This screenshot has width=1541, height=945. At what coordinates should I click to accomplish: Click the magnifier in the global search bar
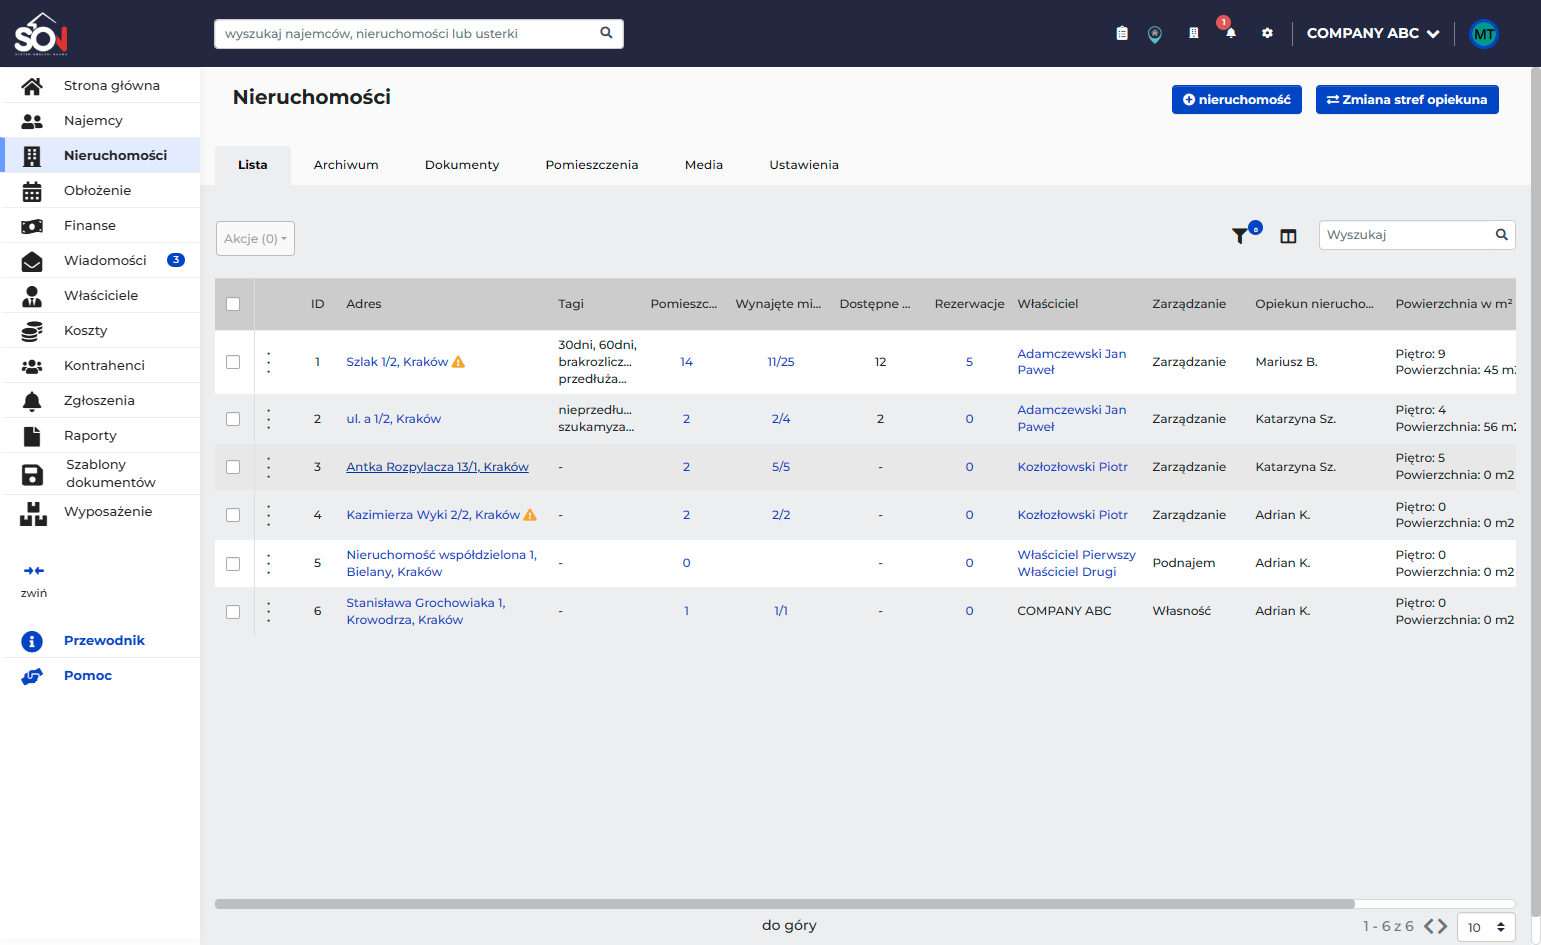(x=606, y=33)
